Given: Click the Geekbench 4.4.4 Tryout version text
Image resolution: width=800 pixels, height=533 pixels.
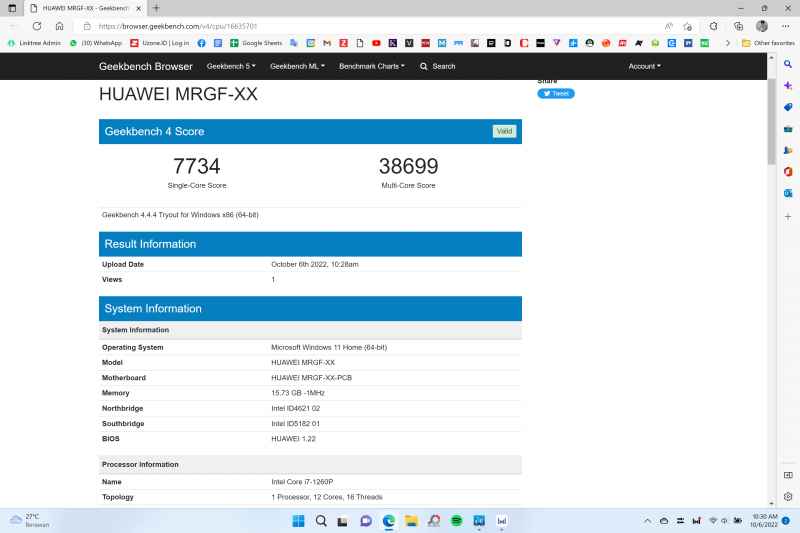Looking at the screenshot, I should coord(180,215).
